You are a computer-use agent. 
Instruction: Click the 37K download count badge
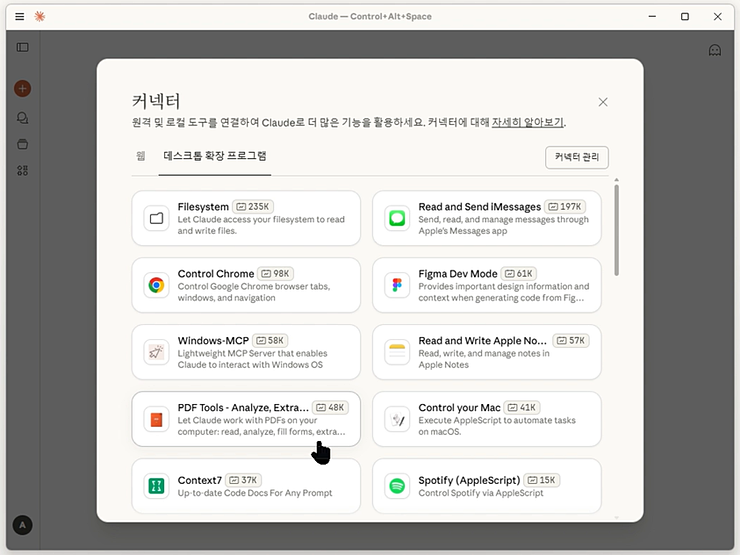[244, 480]
